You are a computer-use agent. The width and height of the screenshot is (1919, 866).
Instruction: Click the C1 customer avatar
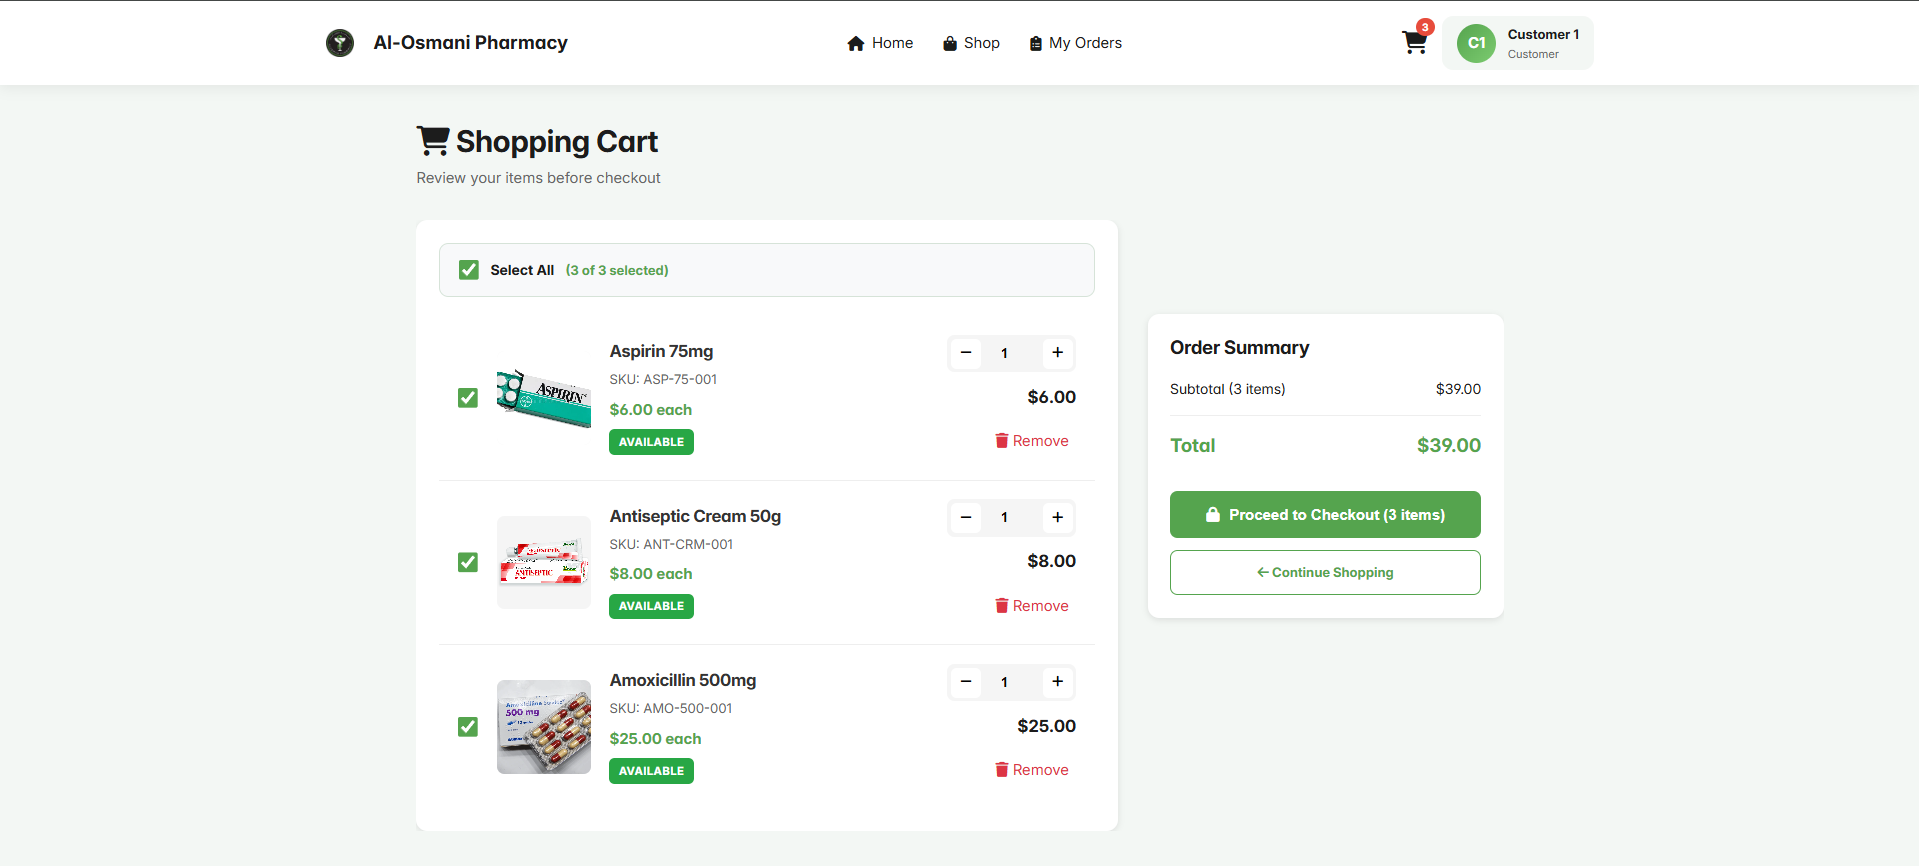tap(1476, 43)
